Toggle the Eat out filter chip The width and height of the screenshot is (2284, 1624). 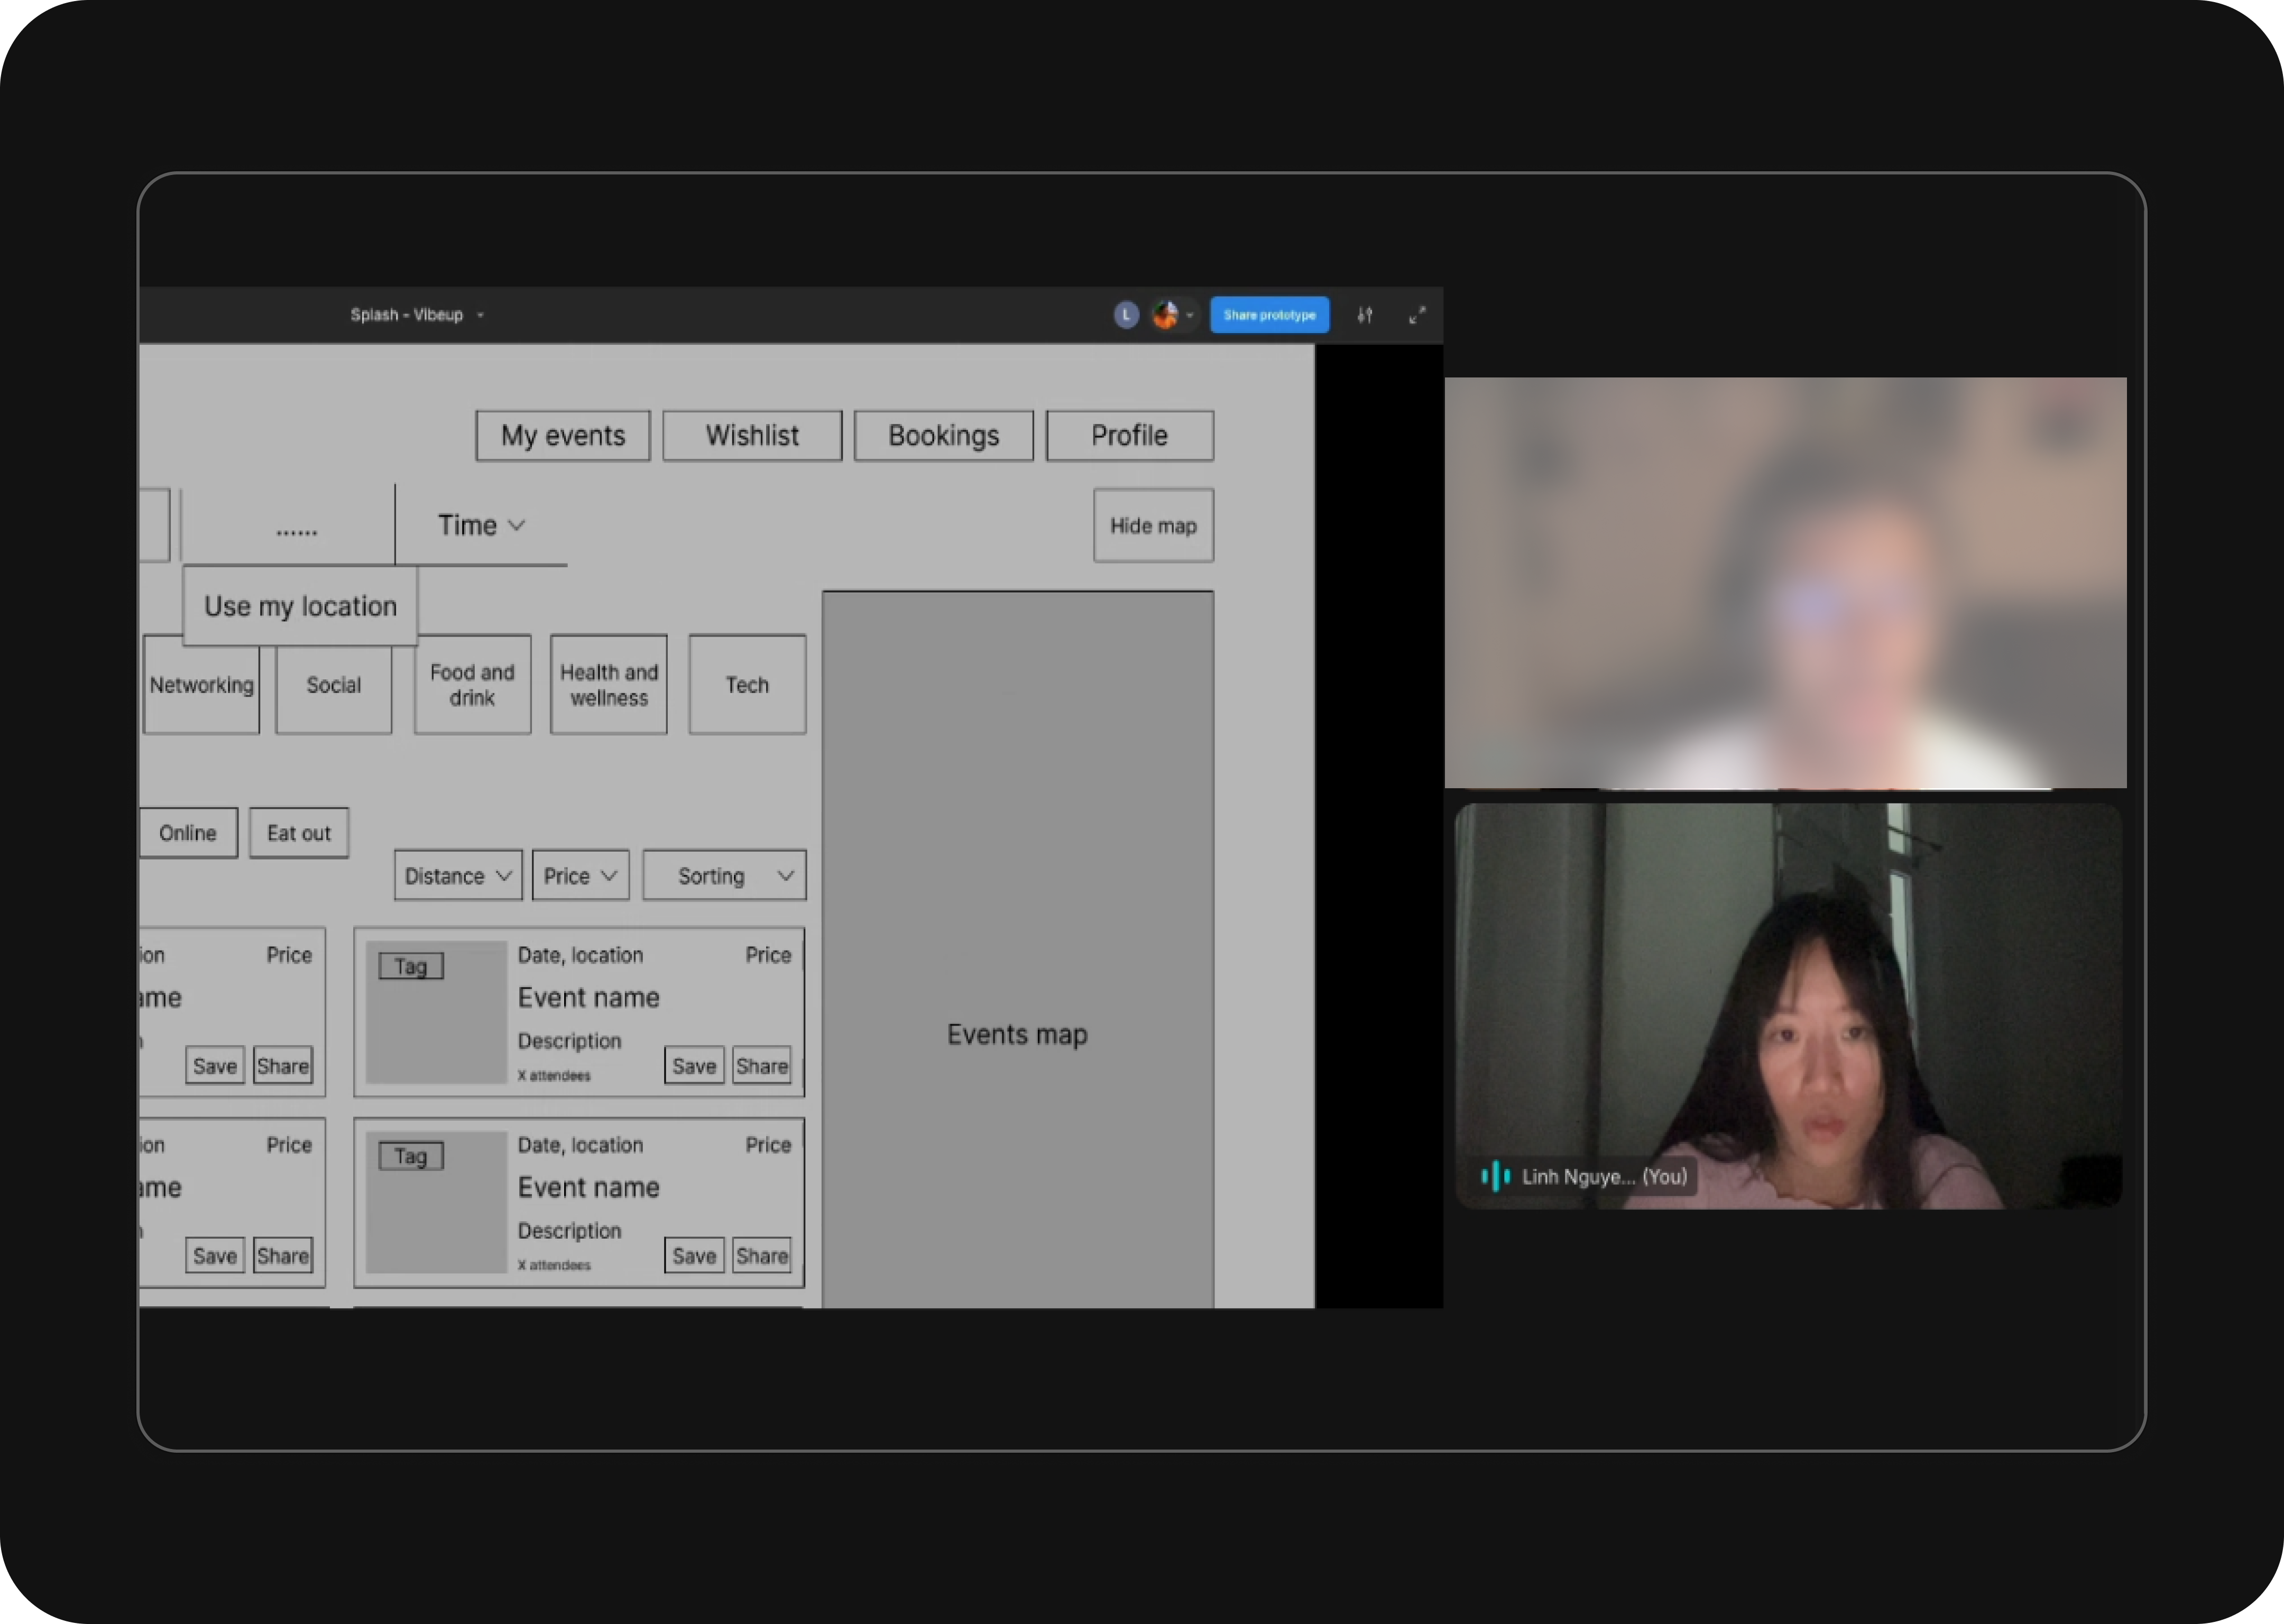tap(299, 833)
